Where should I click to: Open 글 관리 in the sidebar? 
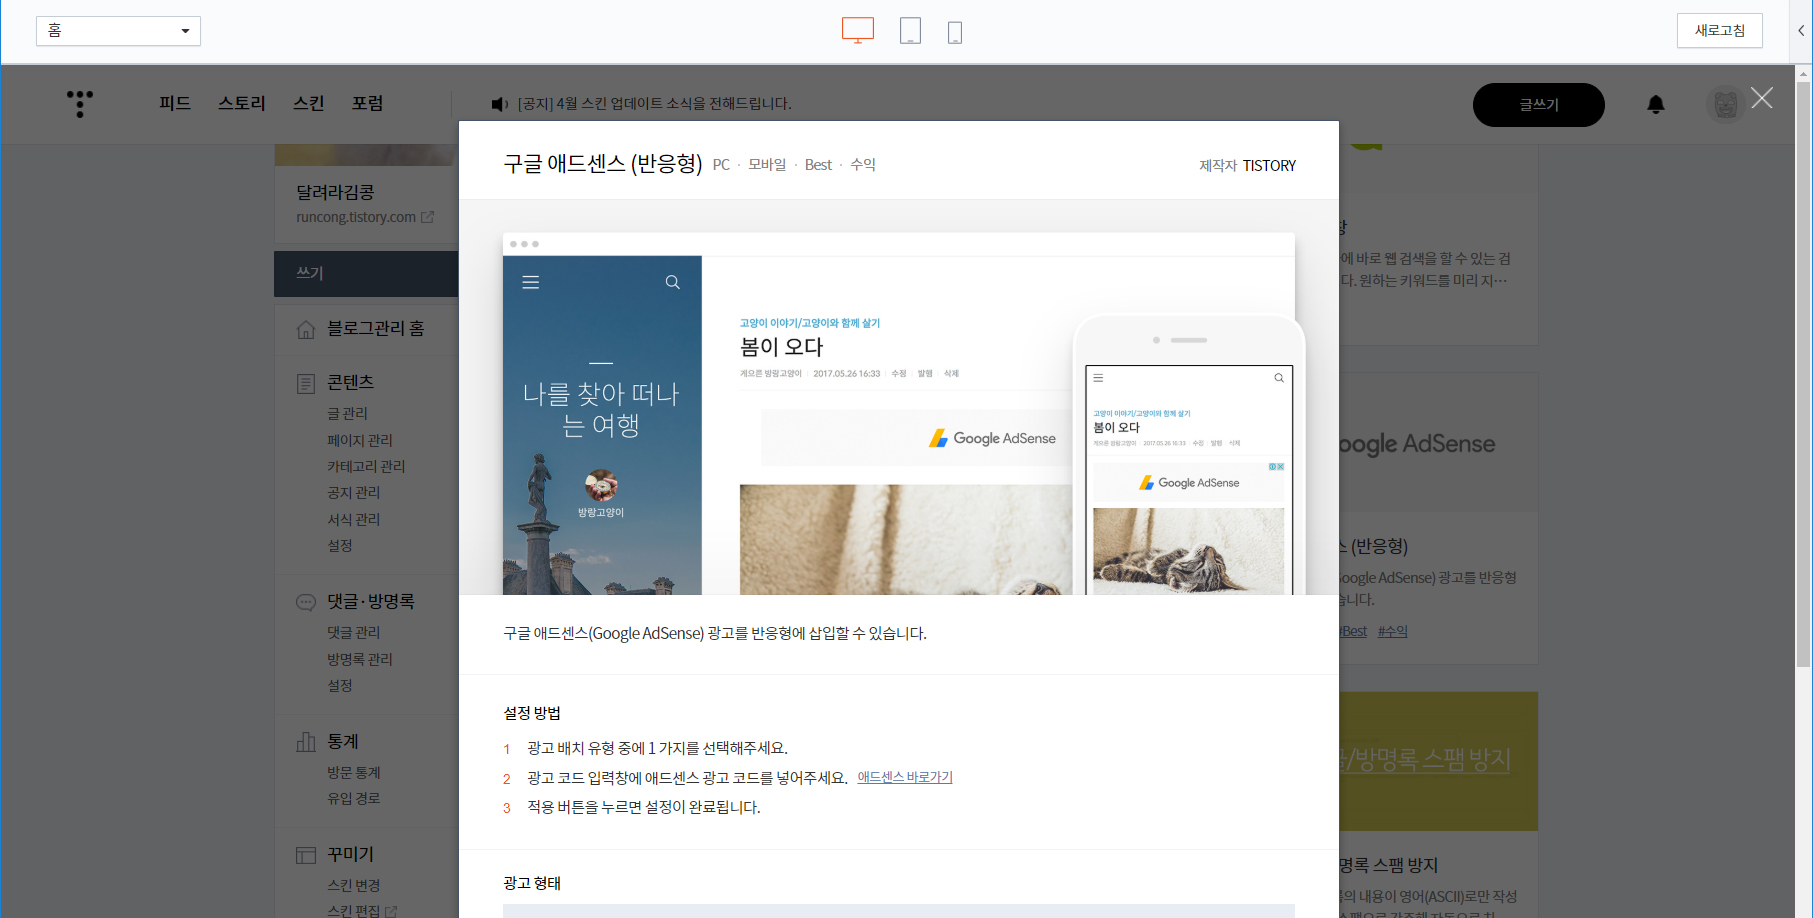(348, 414)
